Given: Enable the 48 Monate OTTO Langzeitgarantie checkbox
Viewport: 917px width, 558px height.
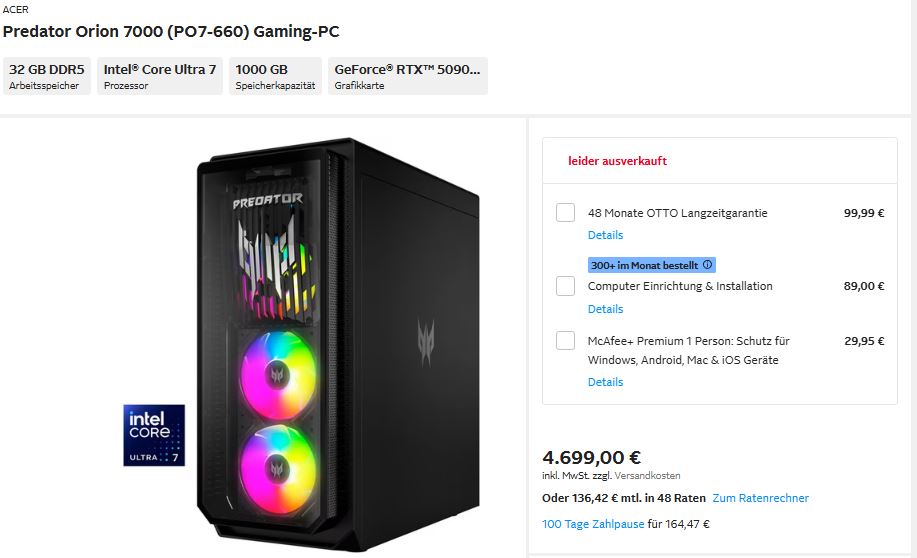Looking at the screenshot, I should click(x=565, y=213).
